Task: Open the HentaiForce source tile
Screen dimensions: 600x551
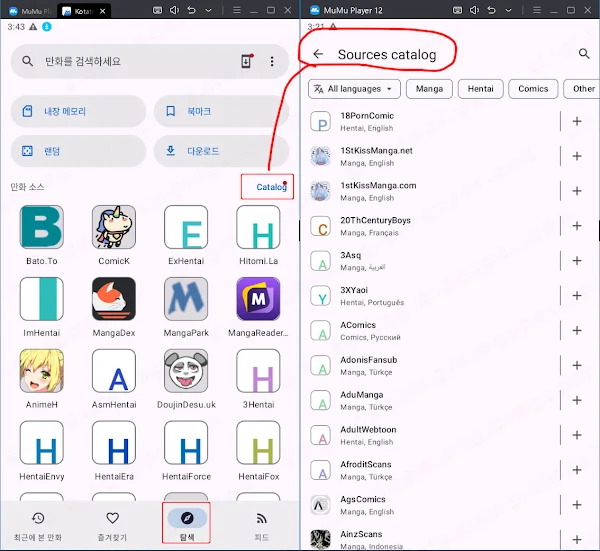Action: pyautogui.click(x=186, y=443)
